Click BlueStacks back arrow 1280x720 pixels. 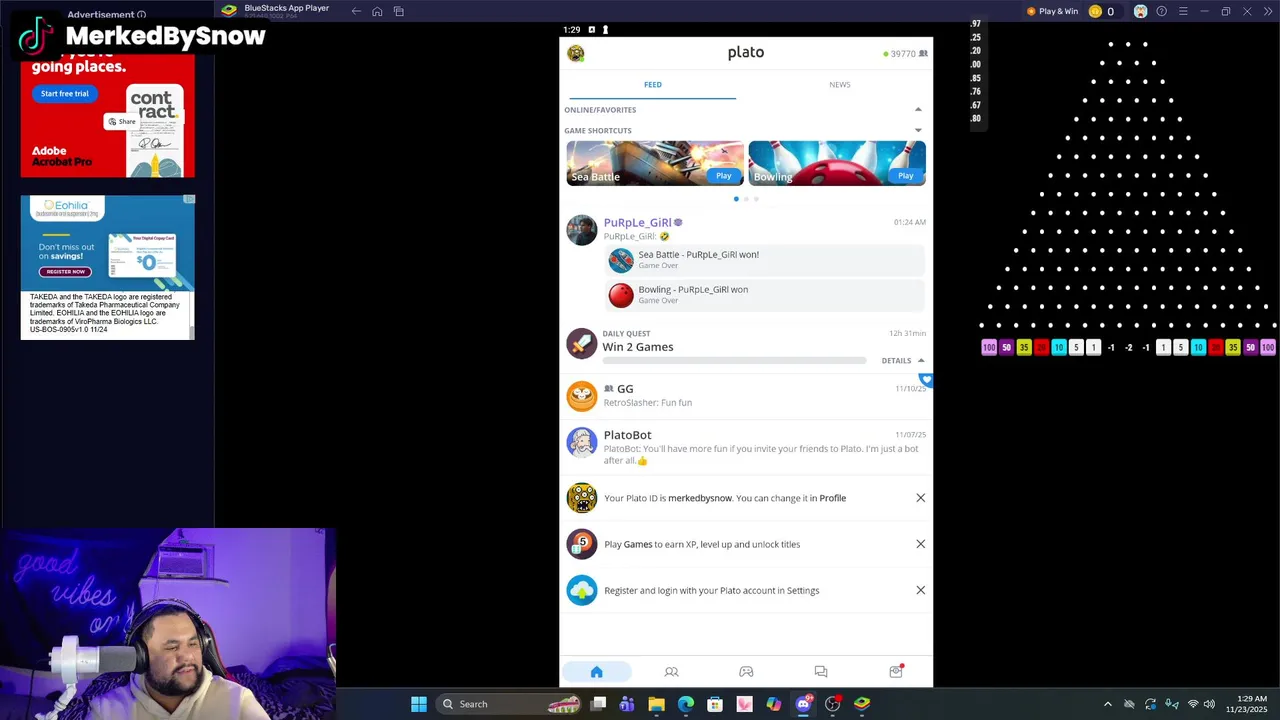click(356, 11)
